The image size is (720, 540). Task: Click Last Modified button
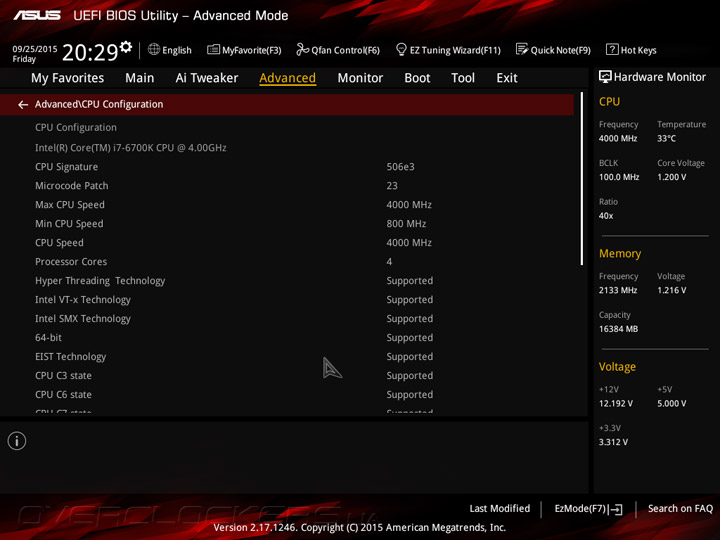click(500, 508)
